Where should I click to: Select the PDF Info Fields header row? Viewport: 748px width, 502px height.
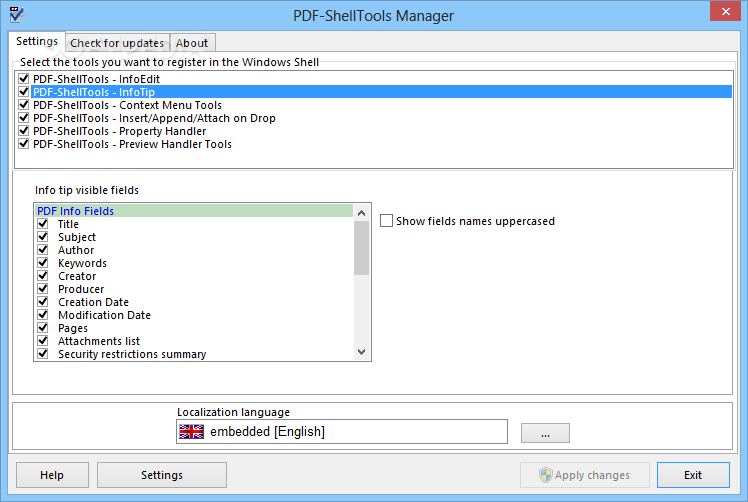point(194,211)
